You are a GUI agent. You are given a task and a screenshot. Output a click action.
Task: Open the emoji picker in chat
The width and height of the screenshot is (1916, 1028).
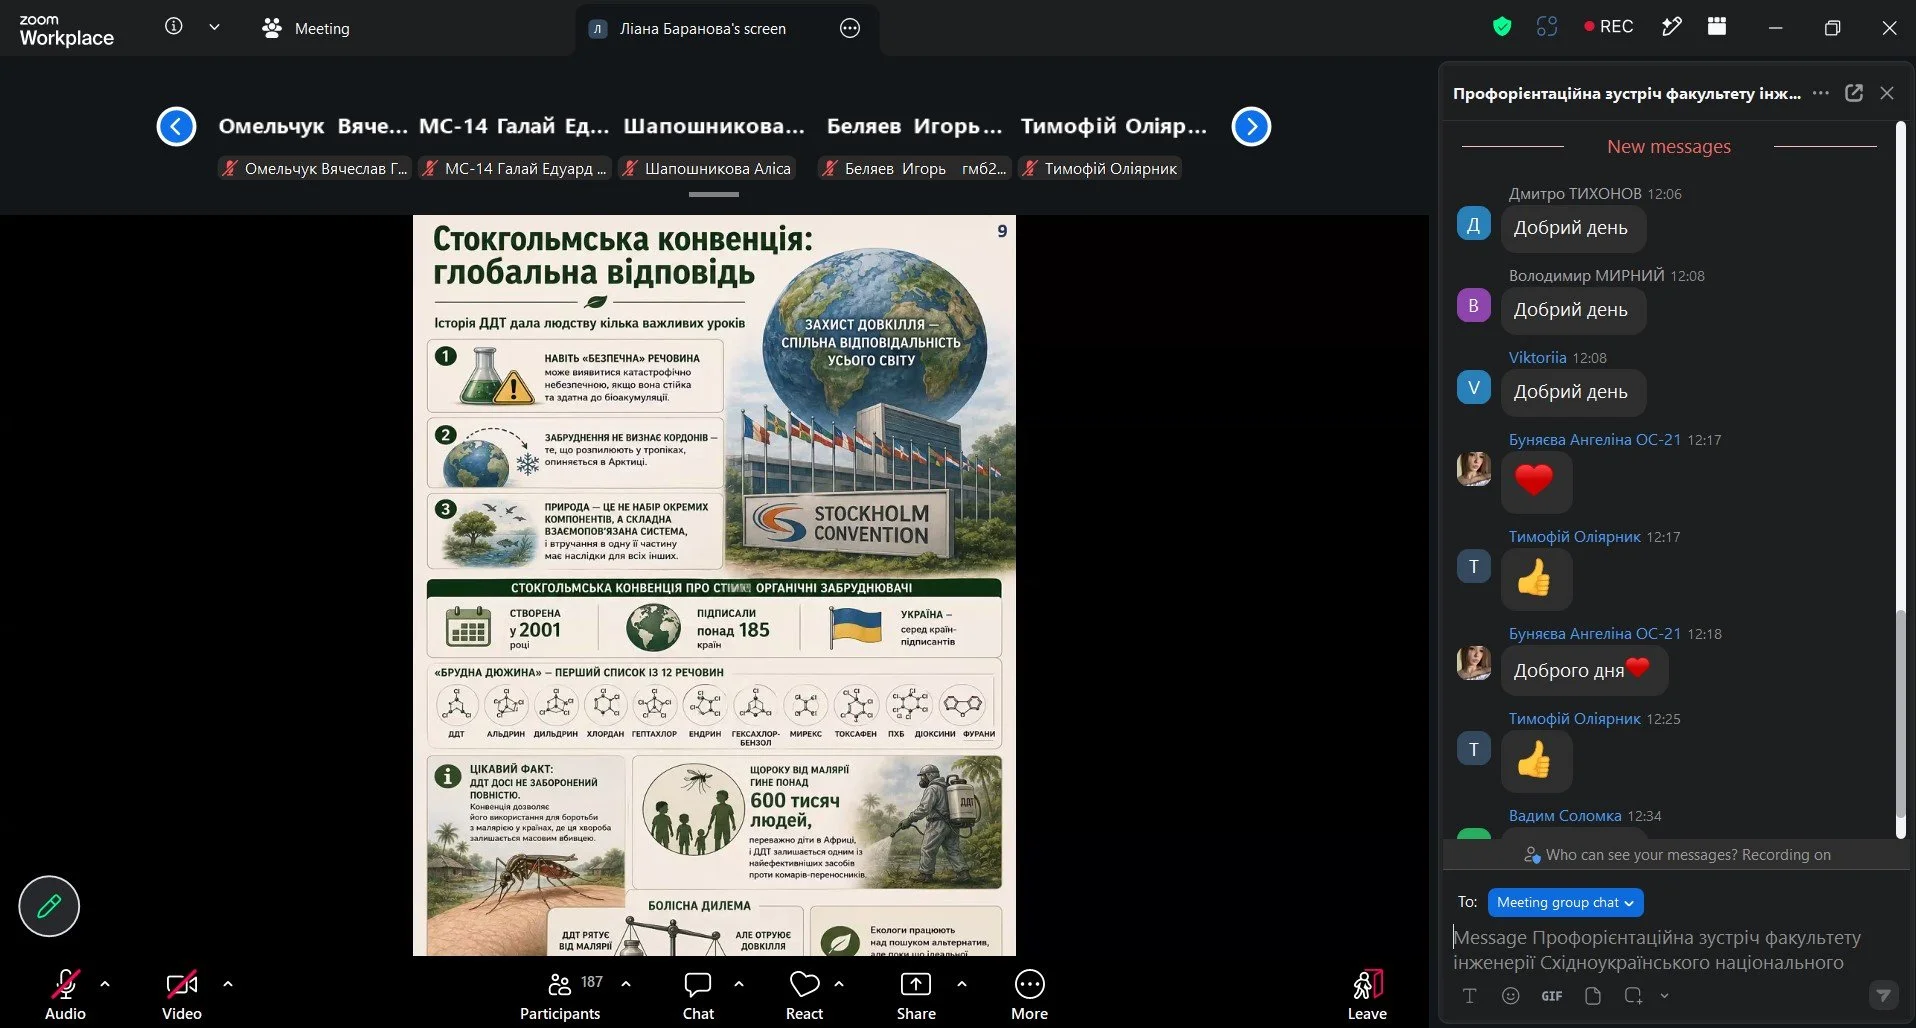point(1510,995)
